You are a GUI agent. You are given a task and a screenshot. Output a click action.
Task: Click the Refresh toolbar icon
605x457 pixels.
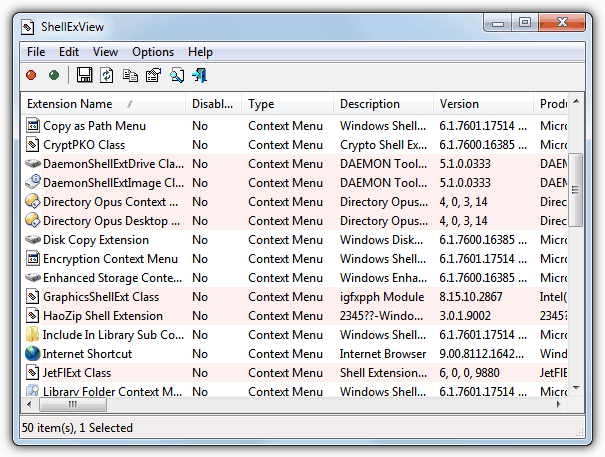pos(107,75)
